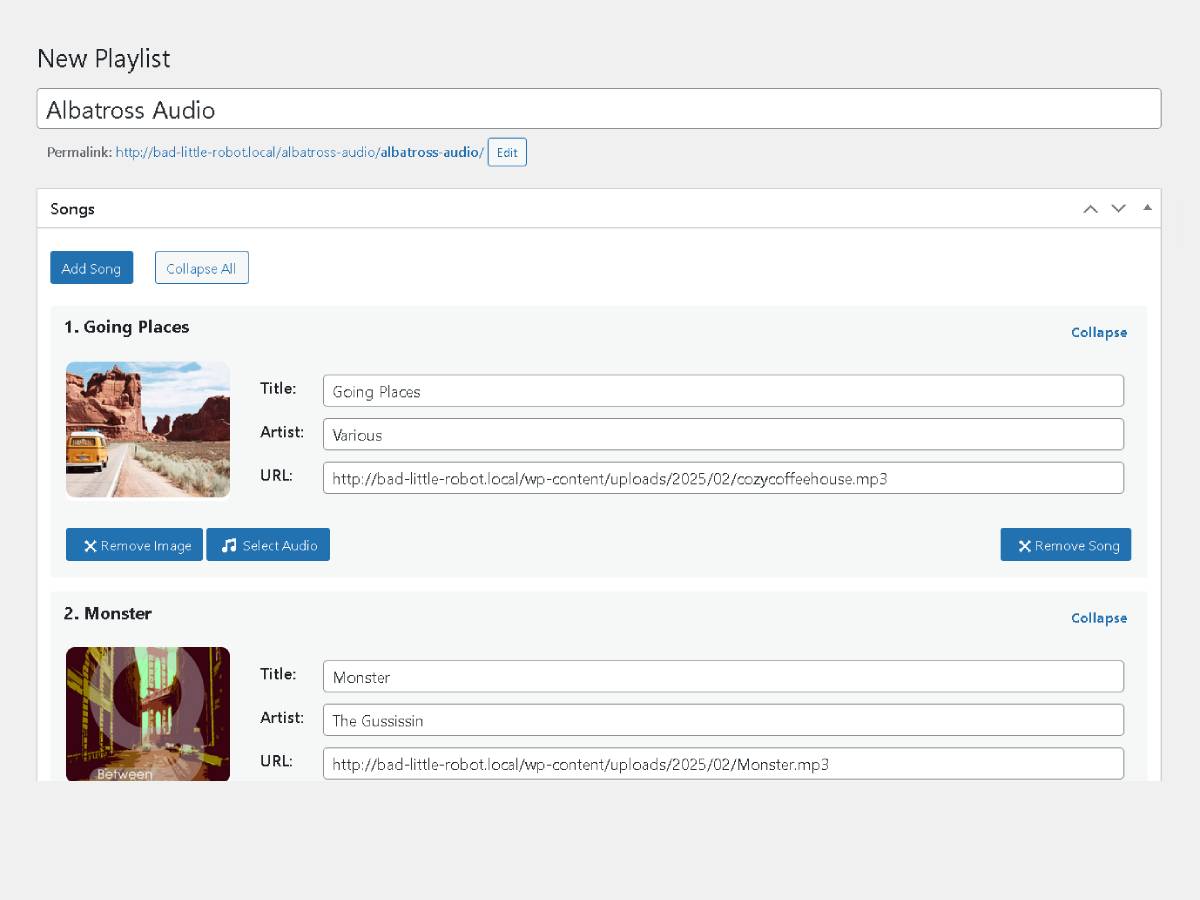Click the Artist field containing Various

coord(723,434)
